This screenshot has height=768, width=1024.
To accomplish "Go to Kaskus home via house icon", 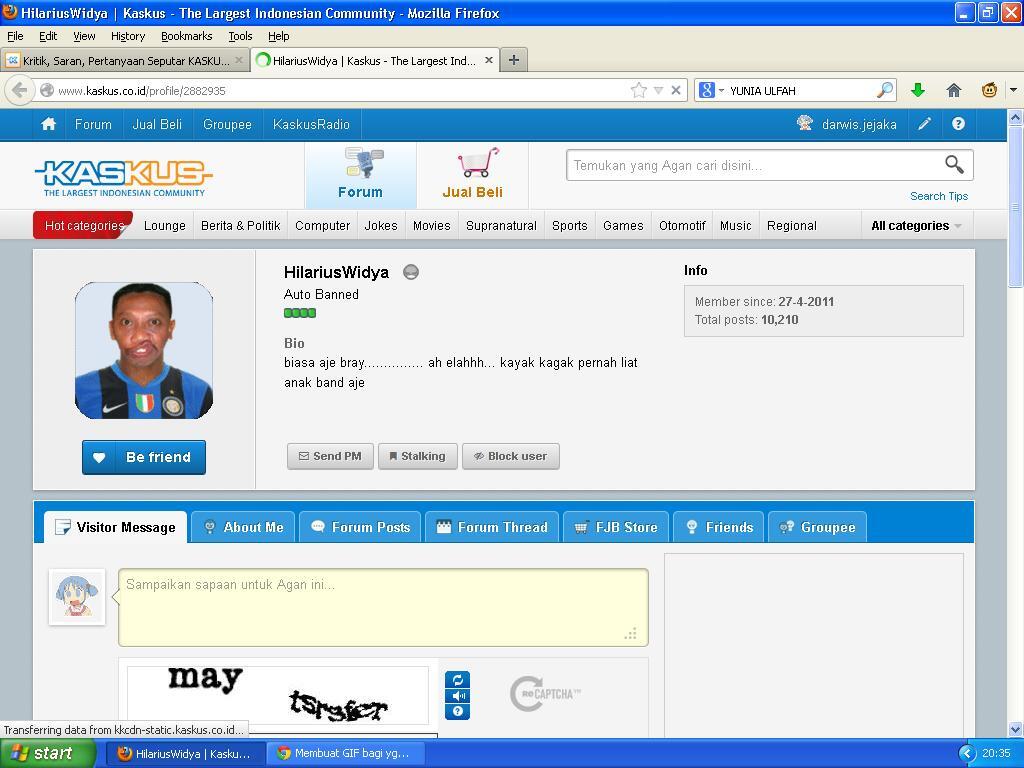I will pos(48,124).
